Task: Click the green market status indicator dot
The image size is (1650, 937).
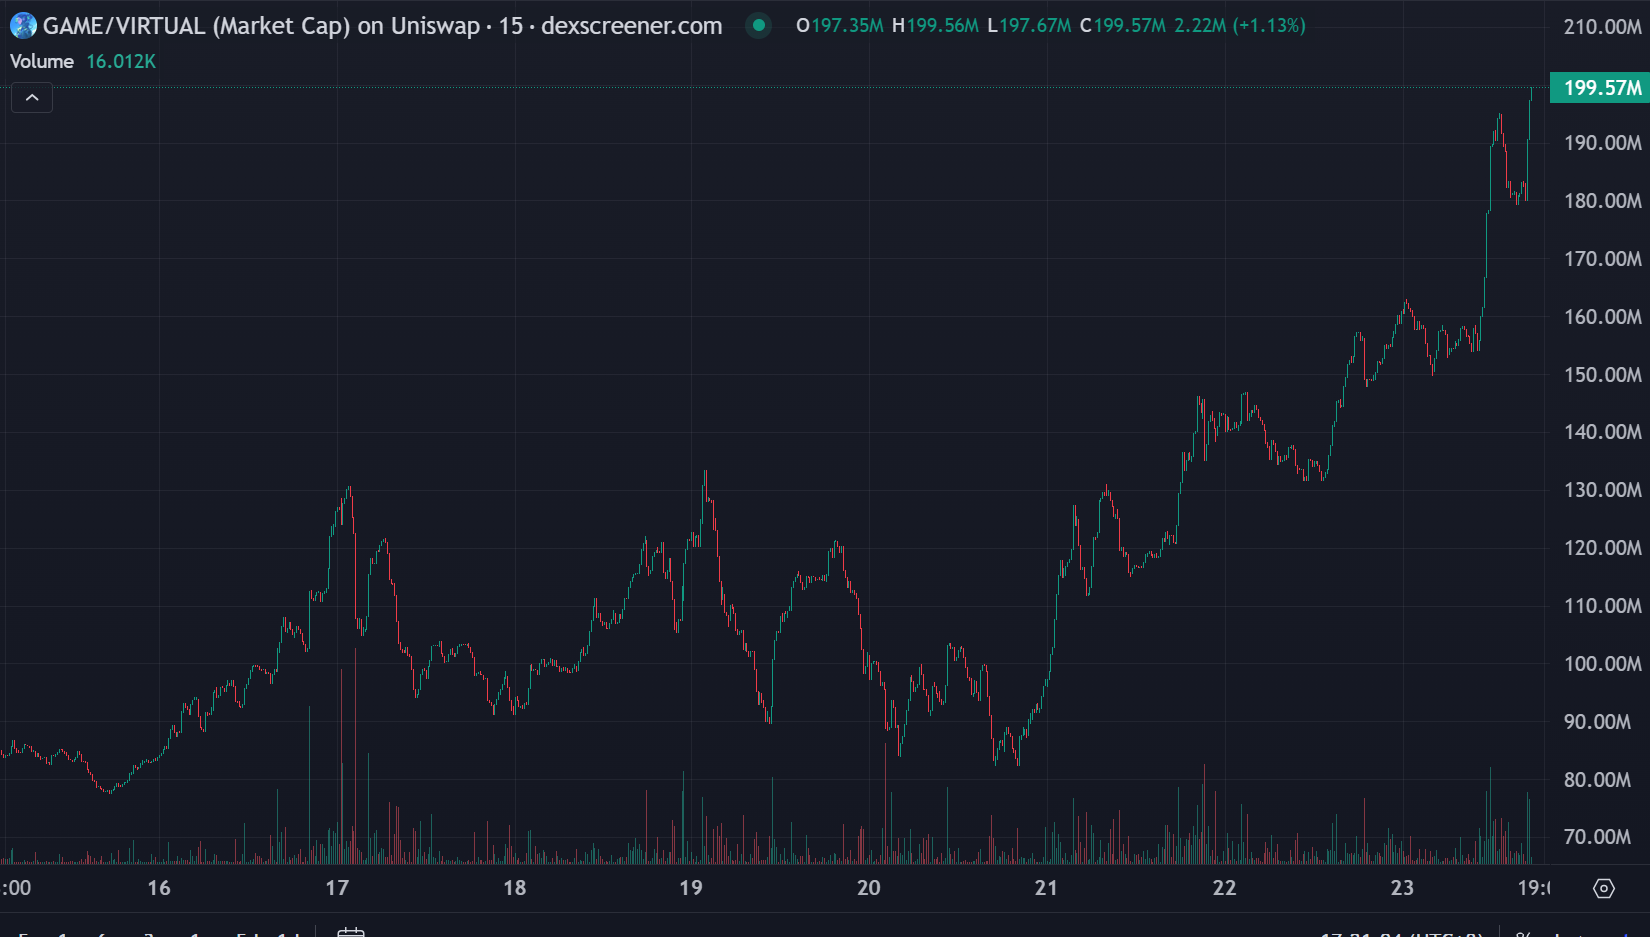Action: (759, 26)
